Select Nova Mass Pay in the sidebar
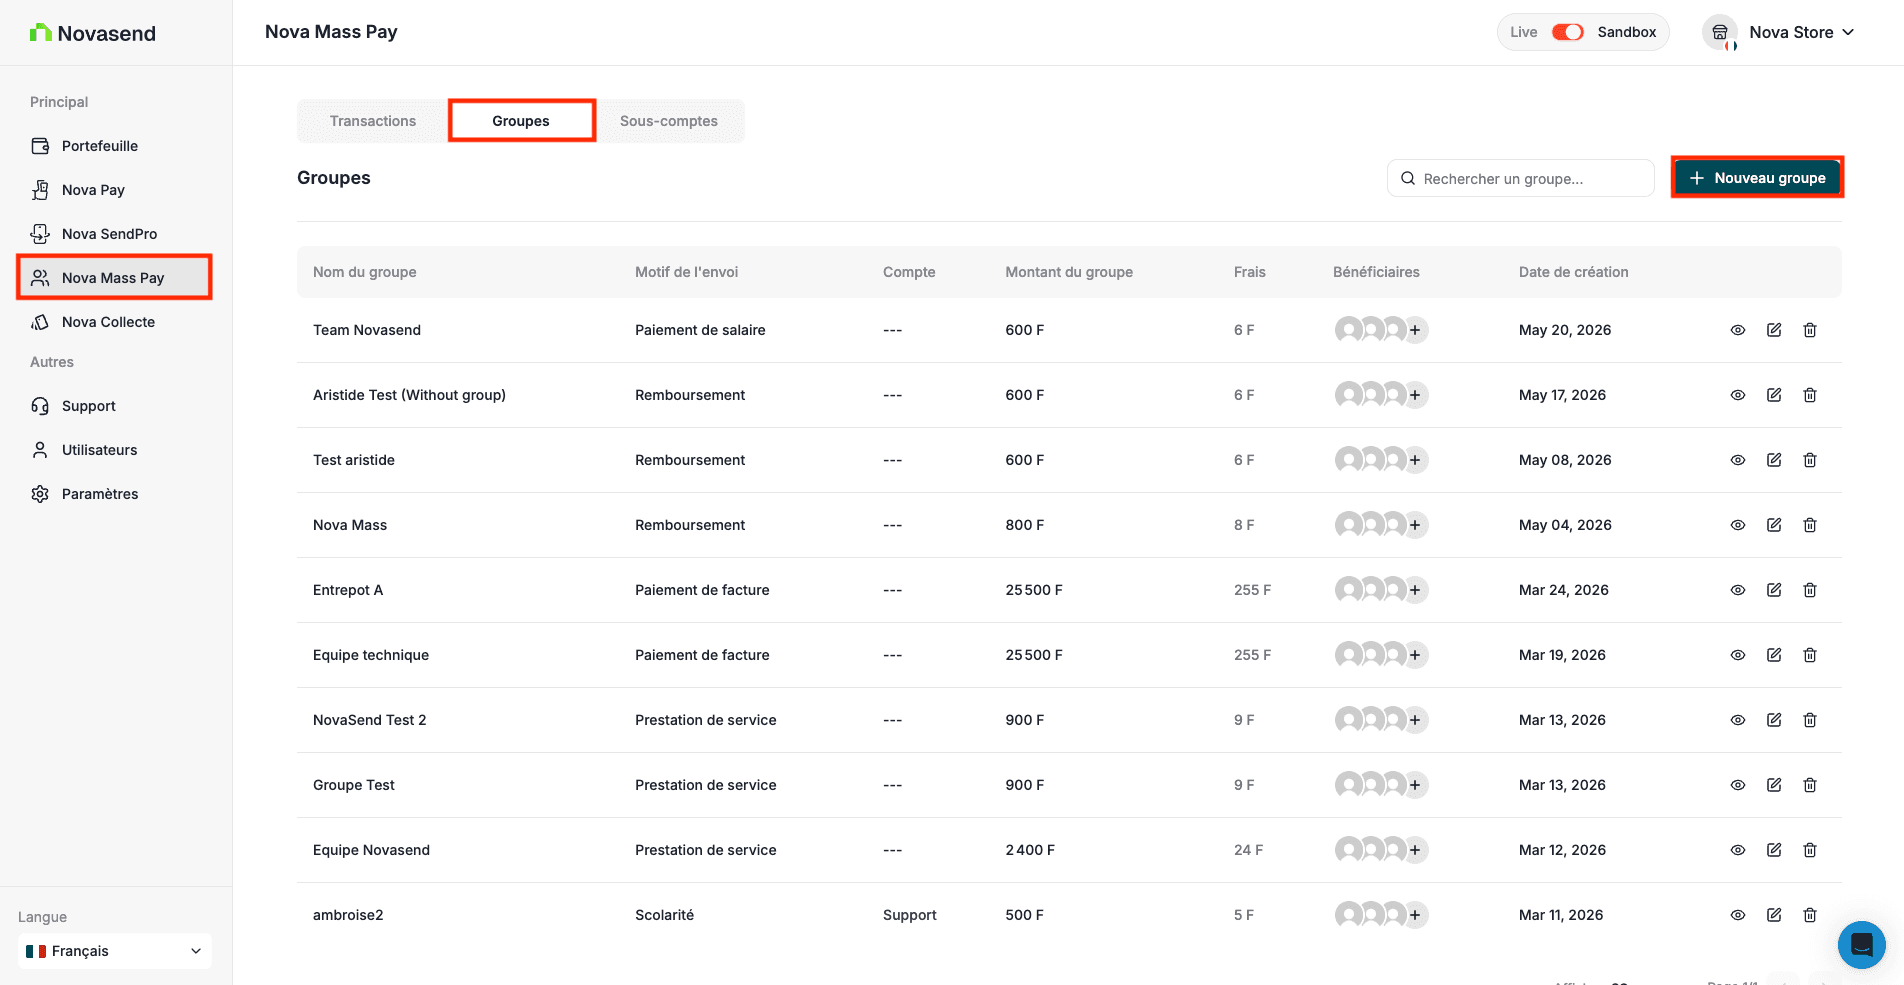 click(x=115, y=277)
